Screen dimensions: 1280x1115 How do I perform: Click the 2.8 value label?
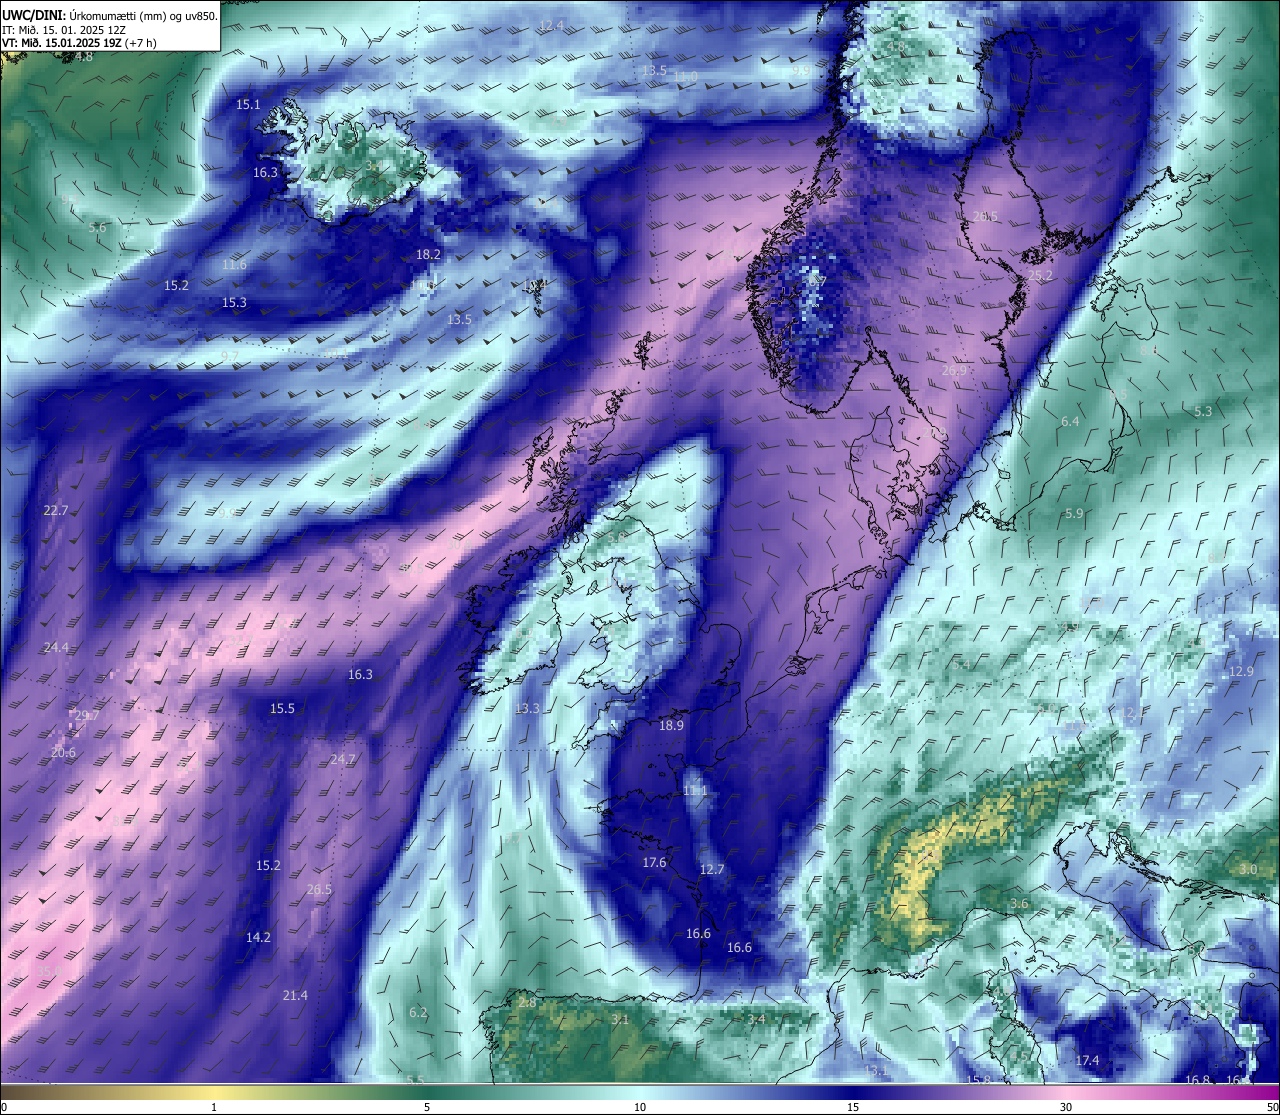tap(527, 1003)
